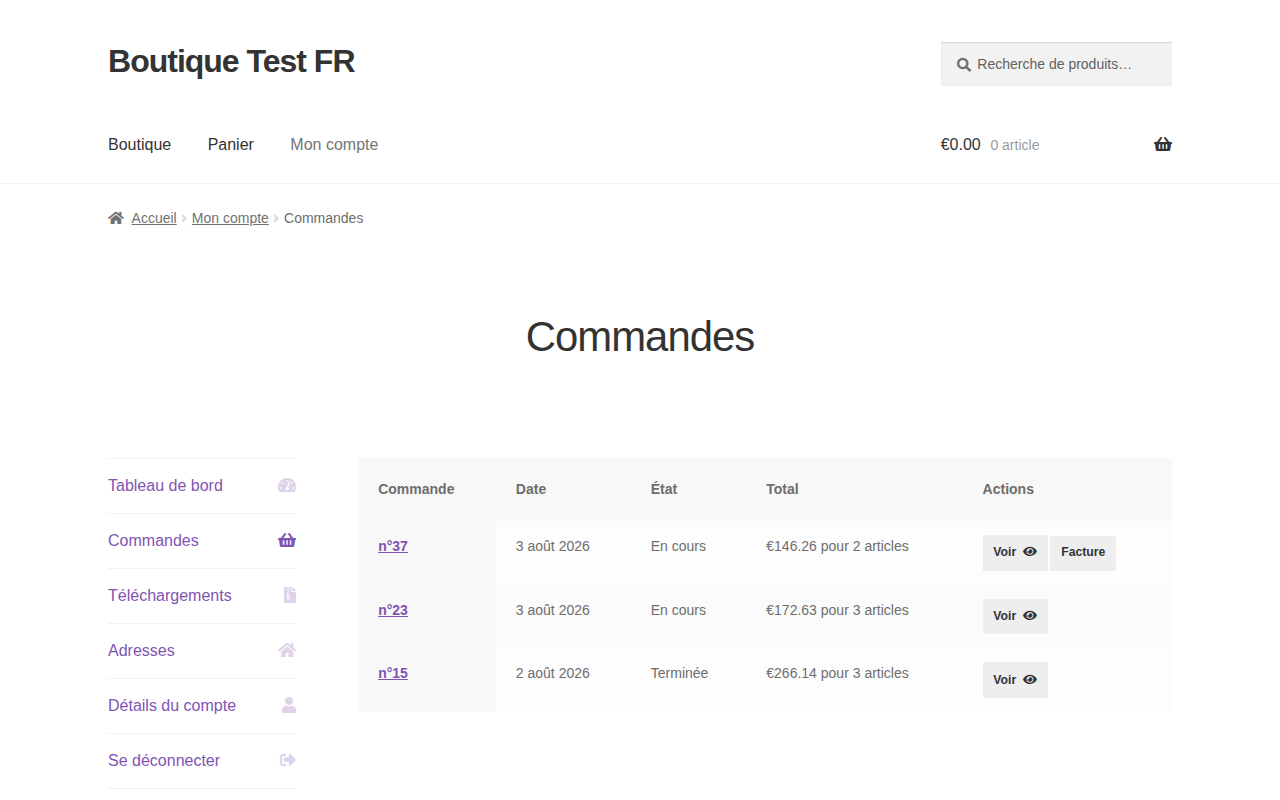The image size is (1280, 800).
Task: Click the Commandes basket icon in sidebar
Action: click(x=287, y=541)
